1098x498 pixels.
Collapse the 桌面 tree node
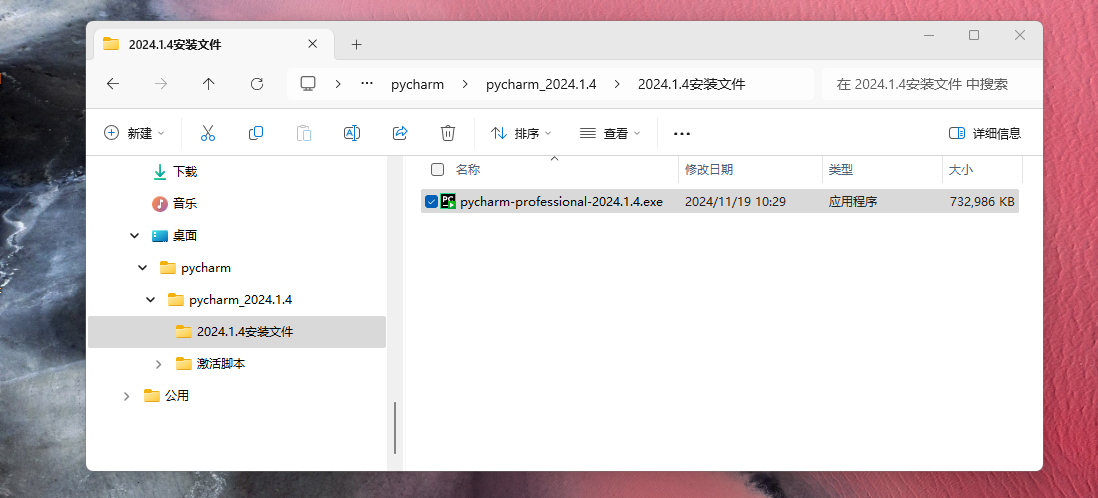(134, 236)
